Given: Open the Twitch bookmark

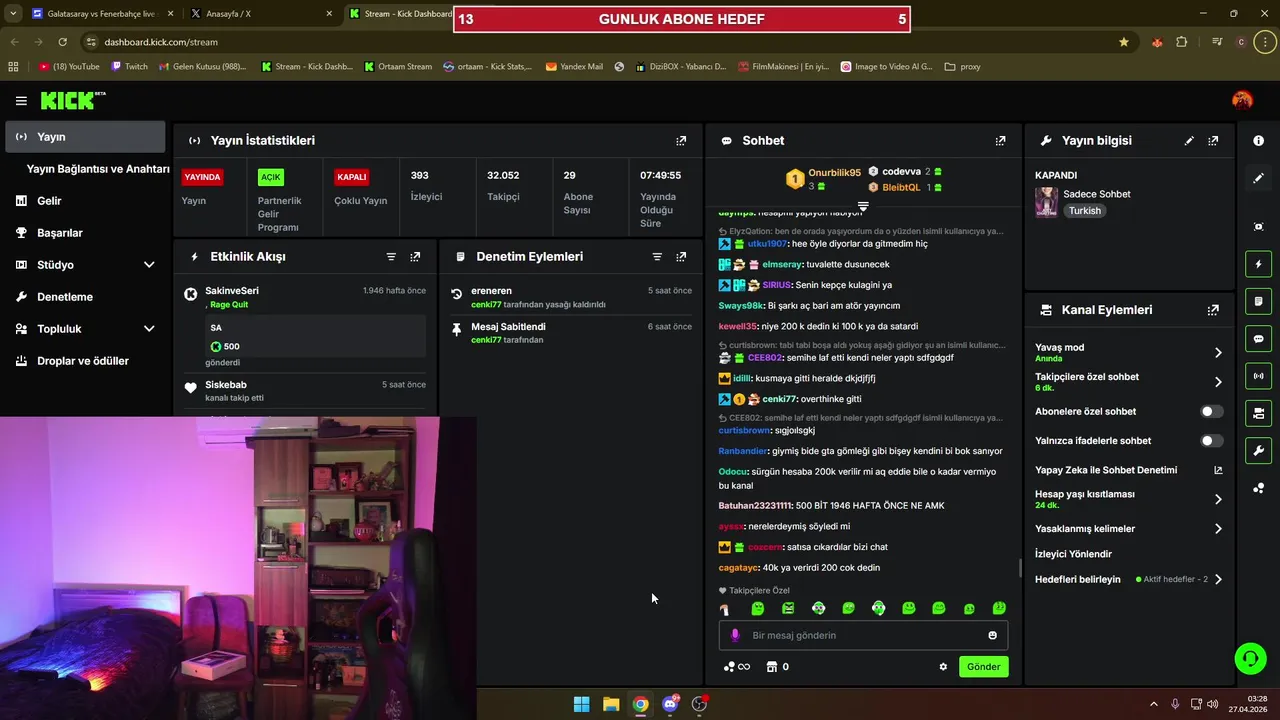Looking at the screenshot, I should click(x=129, y=67).
